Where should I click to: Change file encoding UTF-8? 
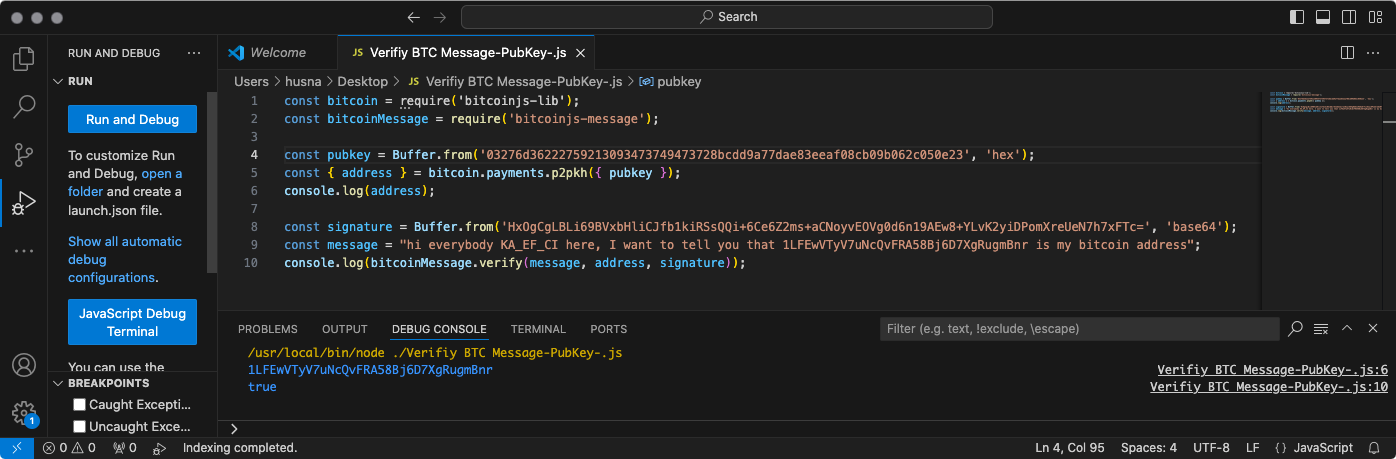point(1211,448)
